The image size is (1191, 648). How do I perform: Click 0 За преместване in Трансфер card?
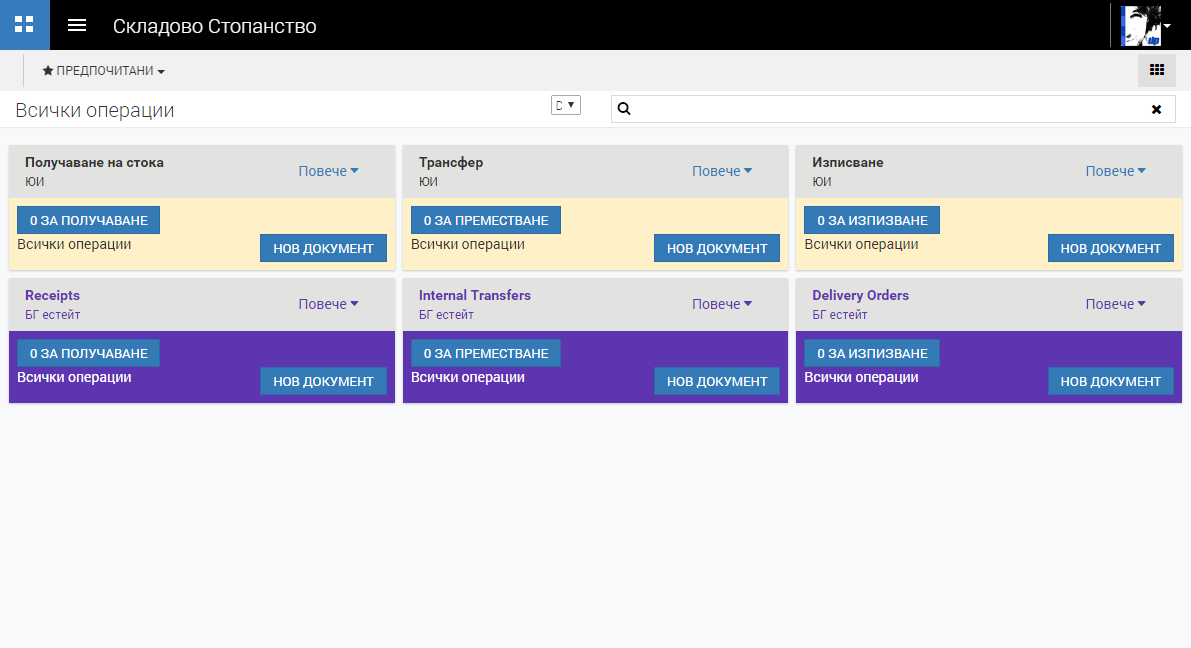[x=485, y=220]
